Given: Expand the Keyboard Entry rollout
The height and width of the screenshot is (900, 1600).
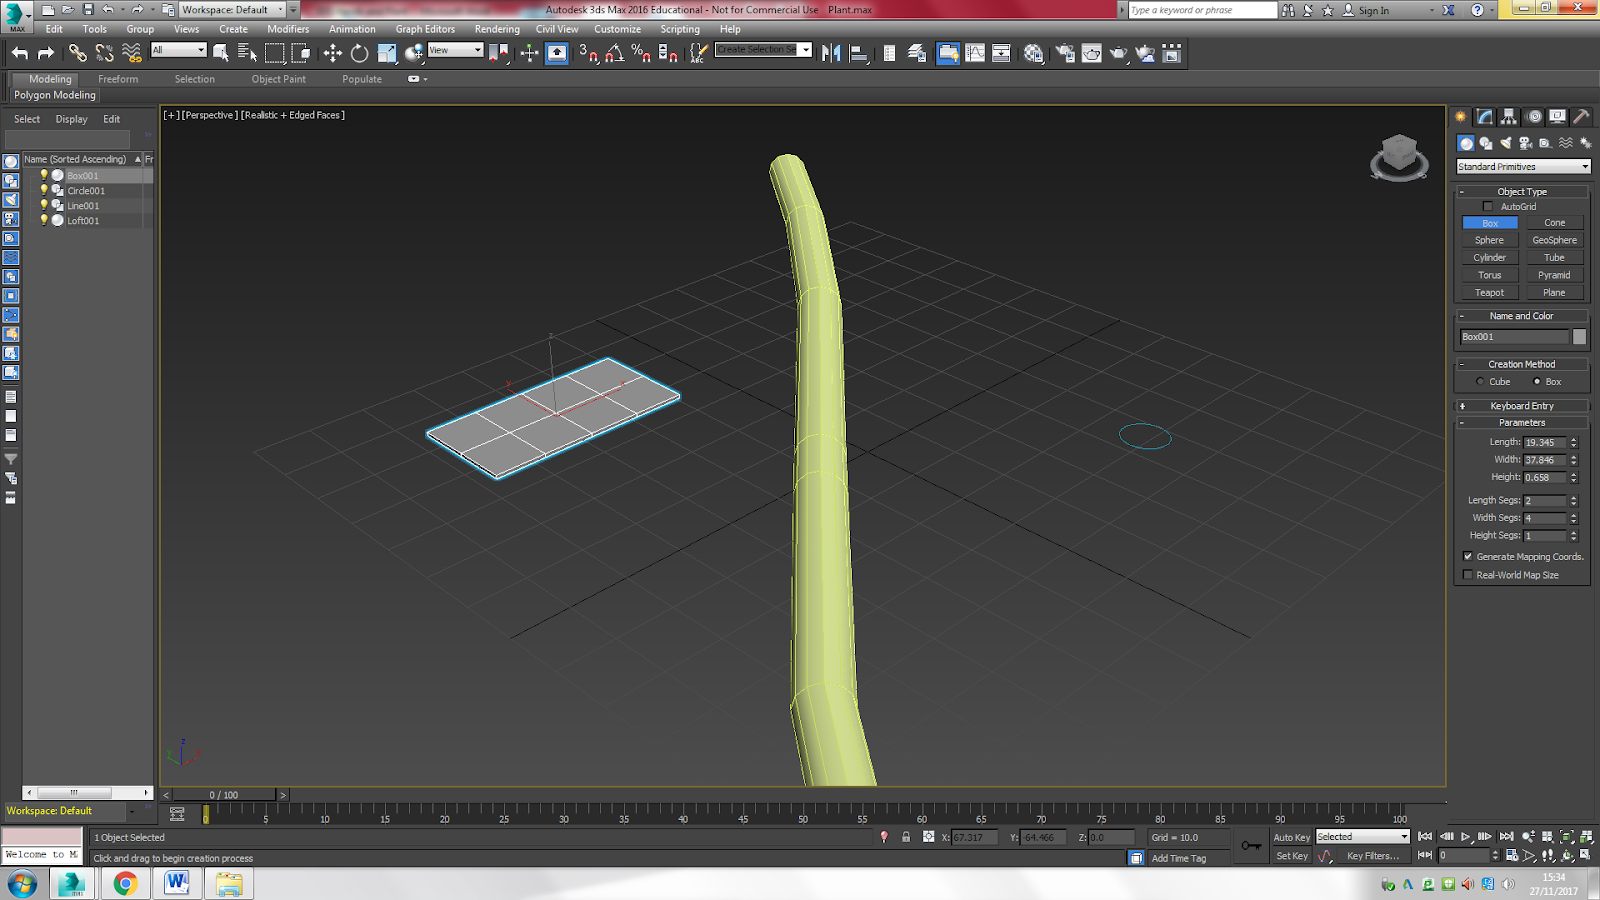Looking at the screenshot, I should point(1522,406).
